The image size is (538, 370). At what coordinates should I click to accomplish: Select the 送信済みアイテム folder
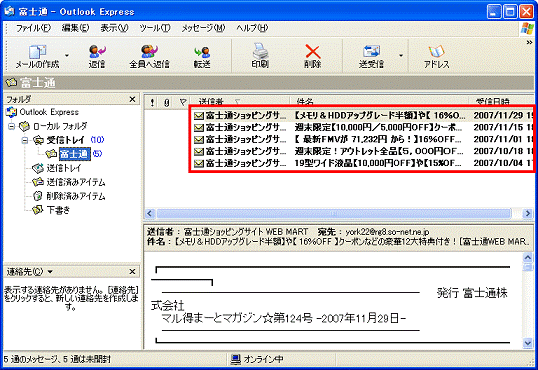pos(76,182)
